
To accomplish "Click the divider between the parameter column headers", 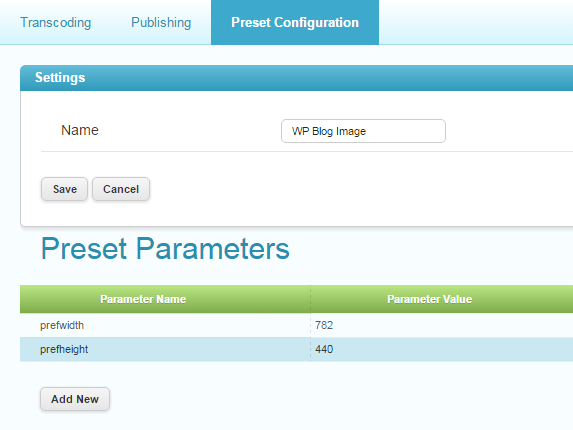I will 311,299.
